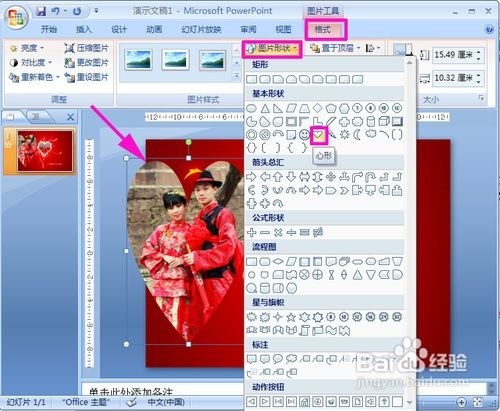Click 重设图片 reset picture
Screen dimensions: 500x411
point(86,77)
